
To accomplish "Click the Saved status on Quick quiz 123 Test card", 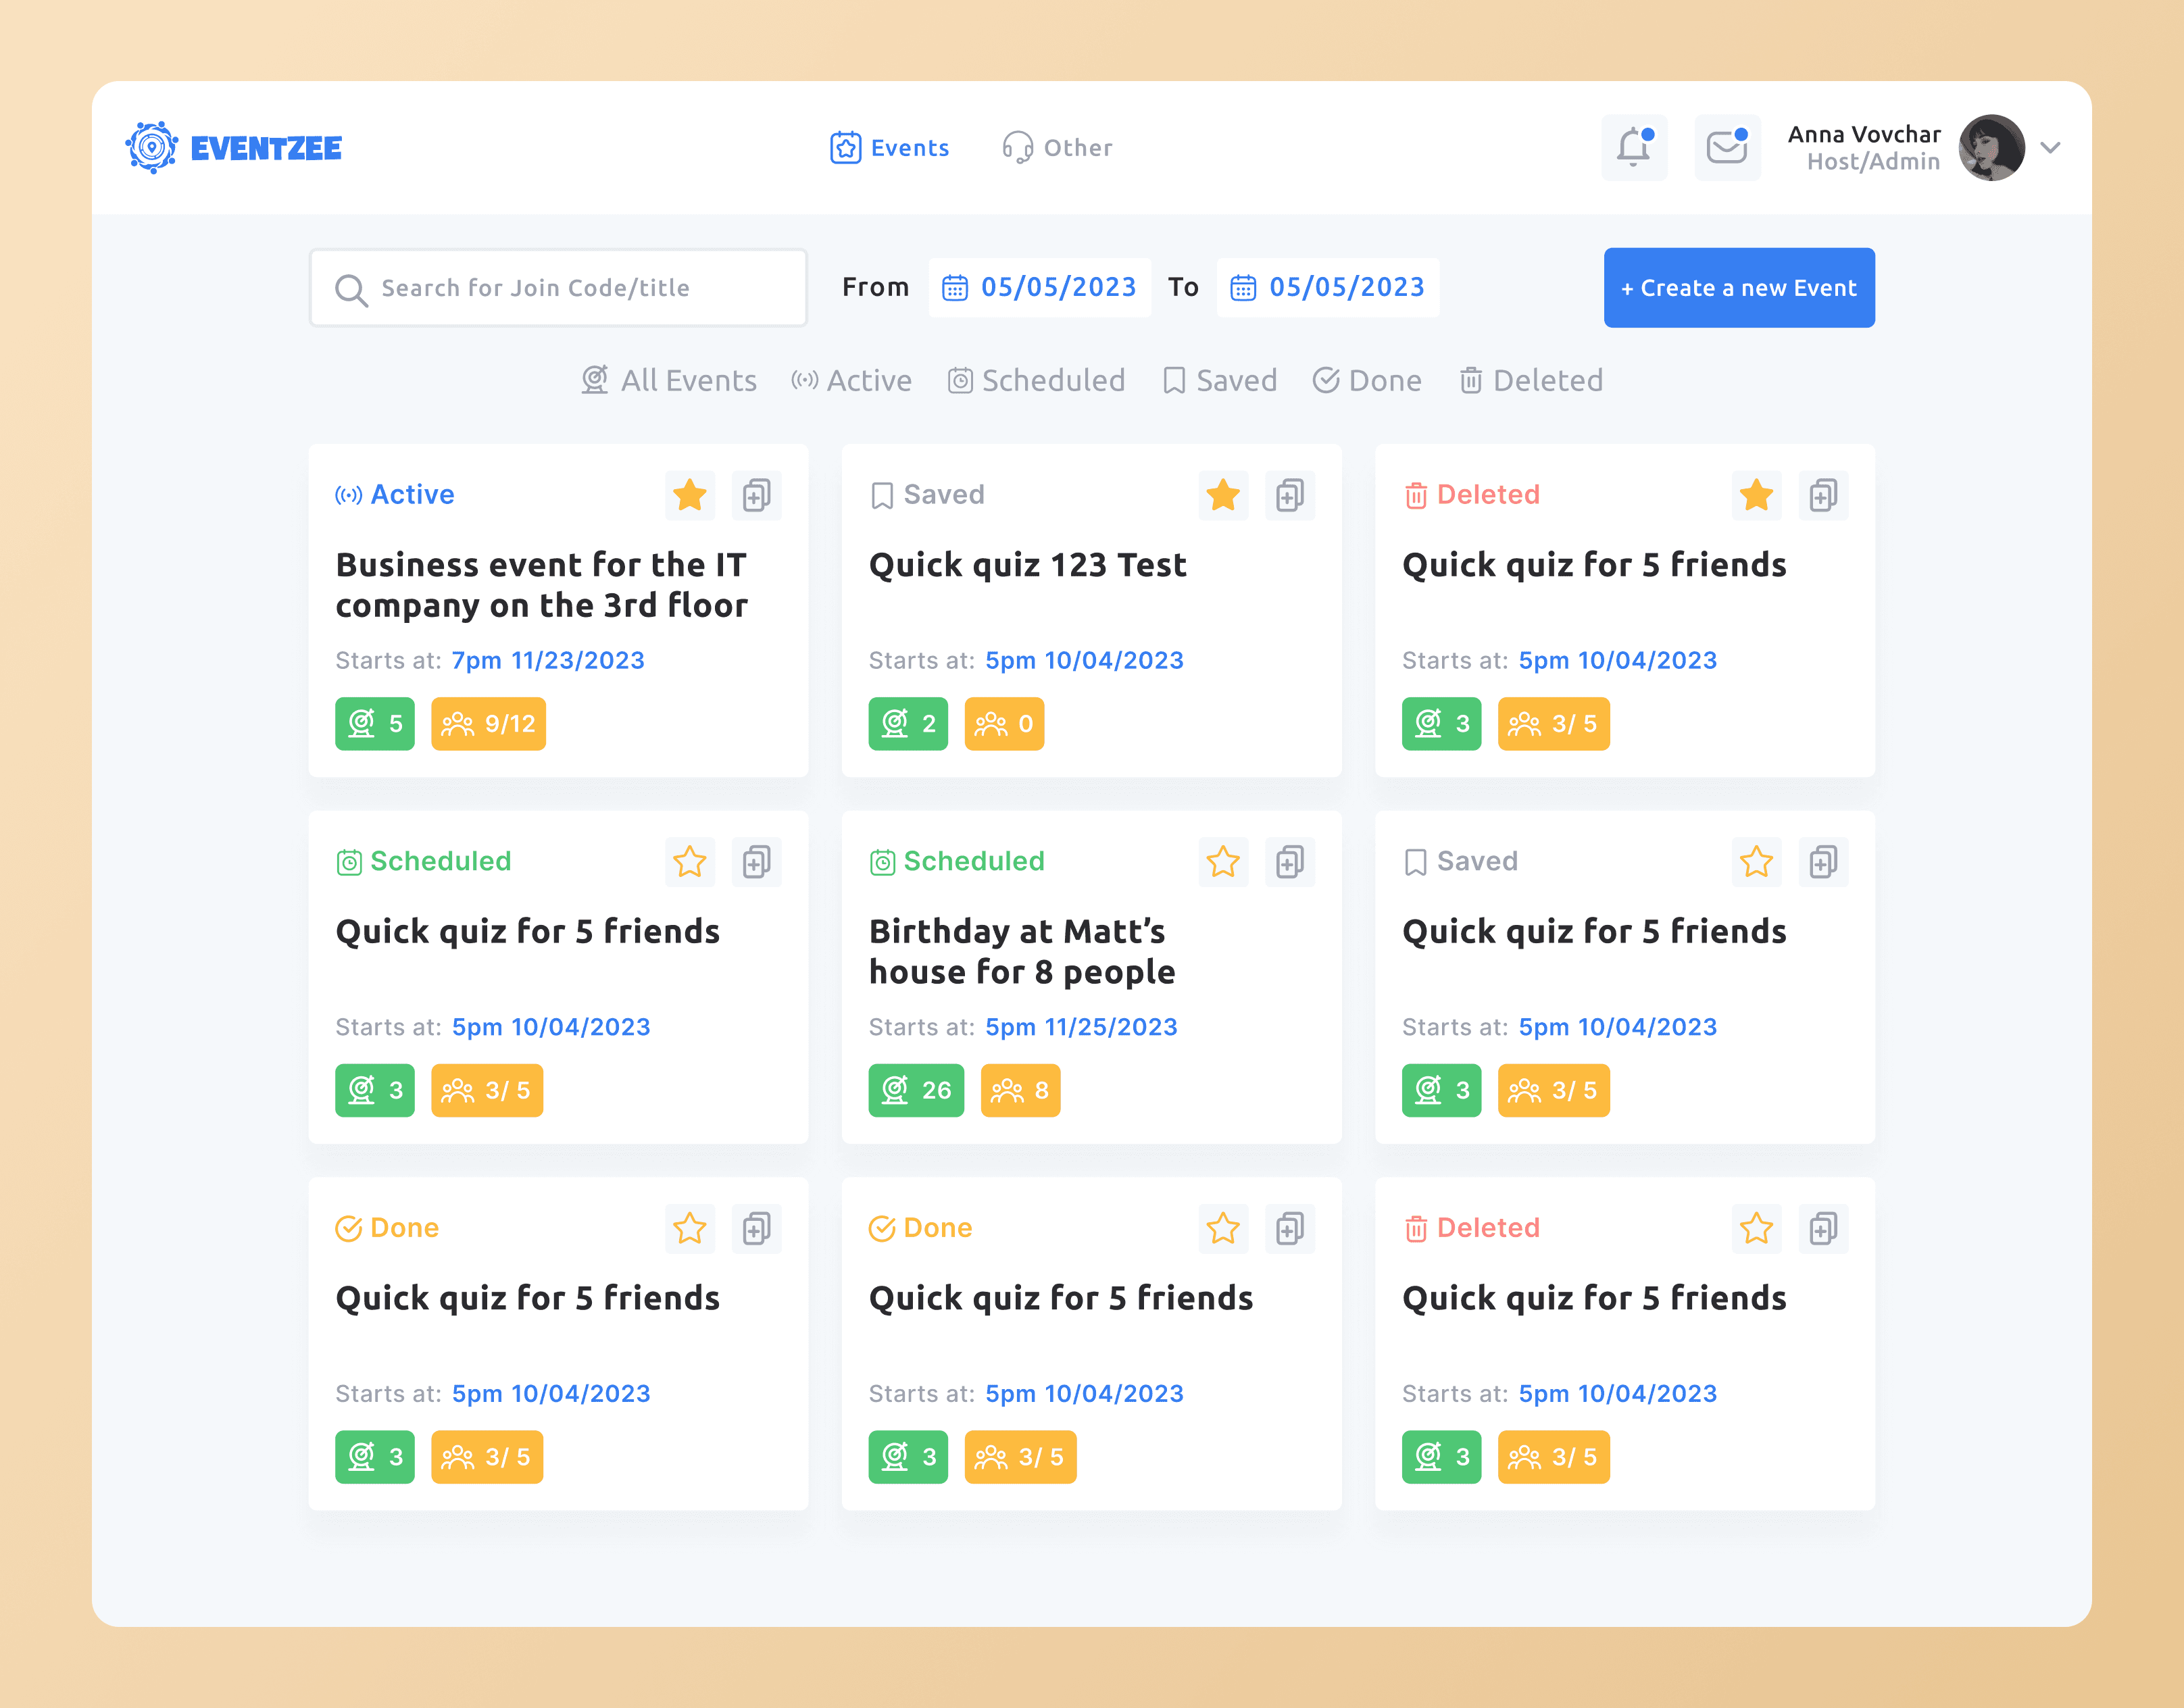I will coord(927,495).
